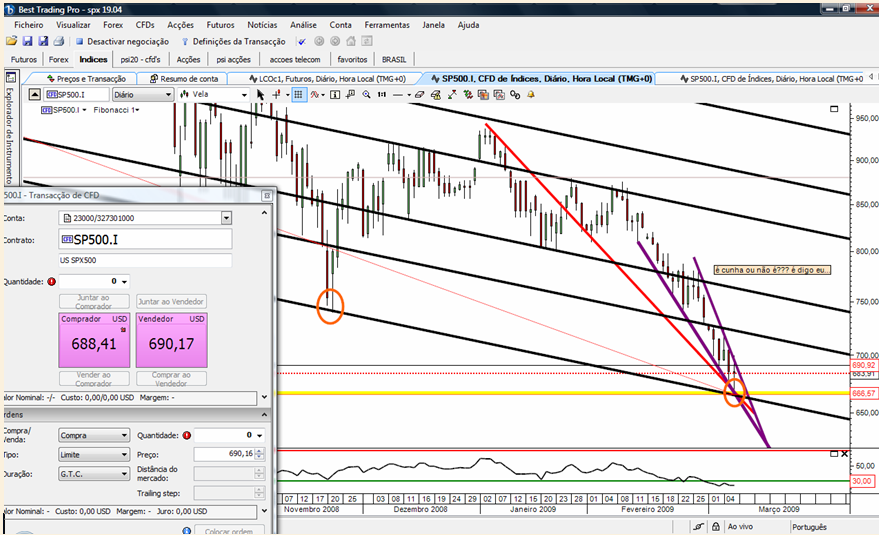Click Juntar ao Comprador button

click(94, 301)
